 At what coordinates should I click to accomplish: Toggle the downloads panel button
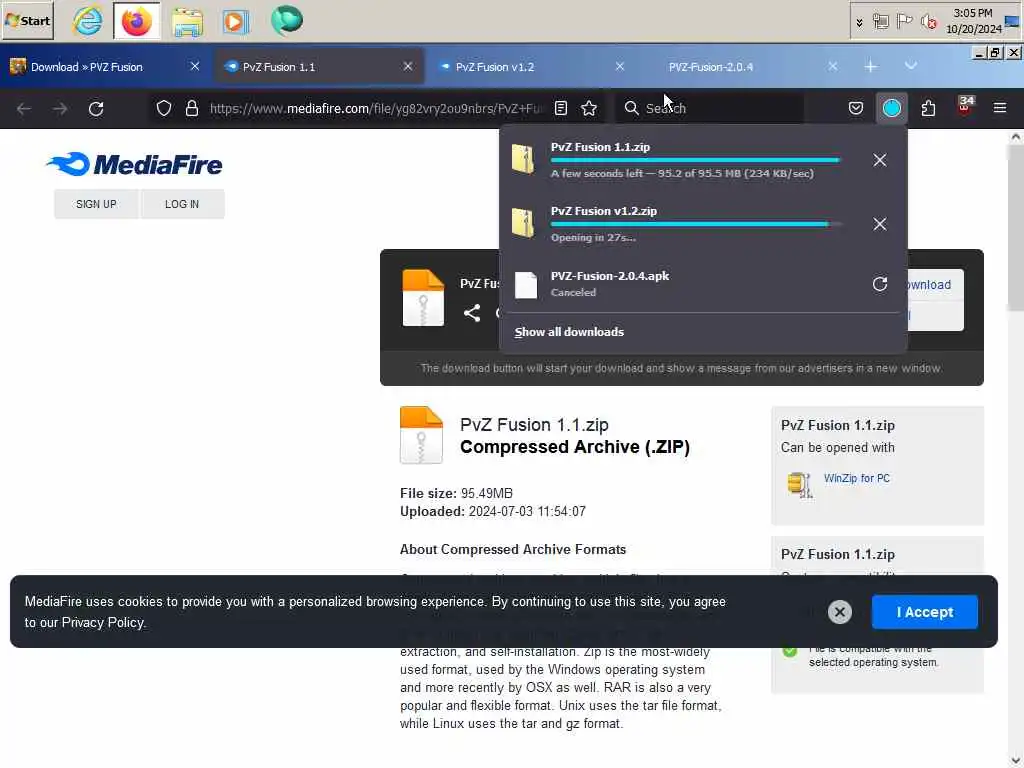891,108
